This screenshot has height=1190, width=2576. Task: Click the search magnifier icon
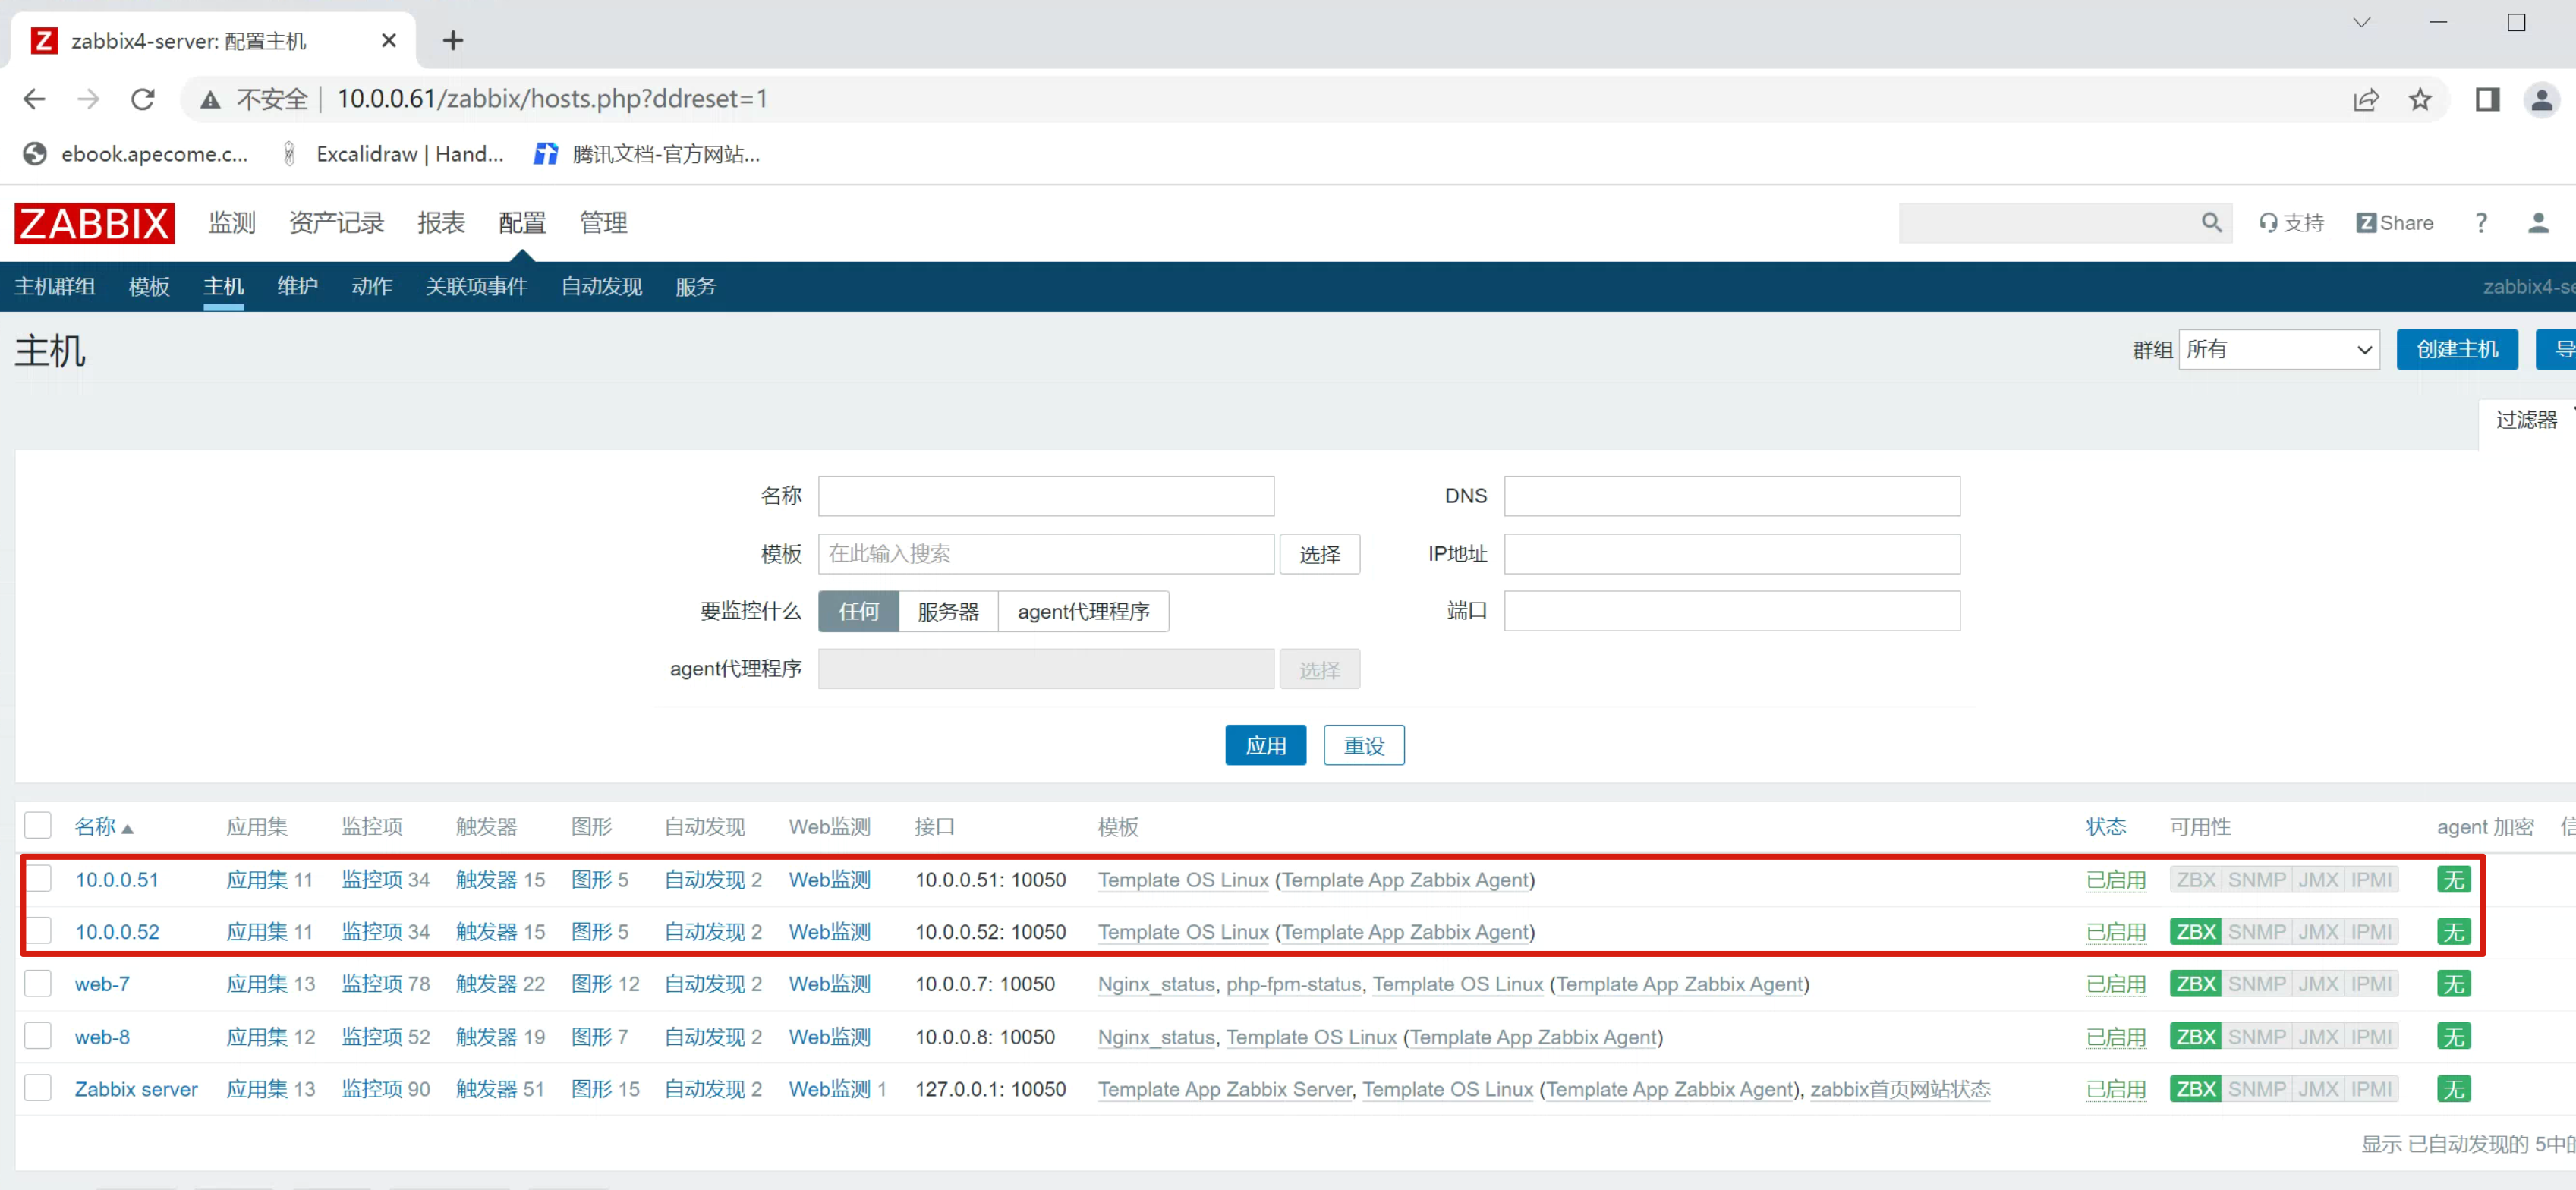(x=2211, y=223)
